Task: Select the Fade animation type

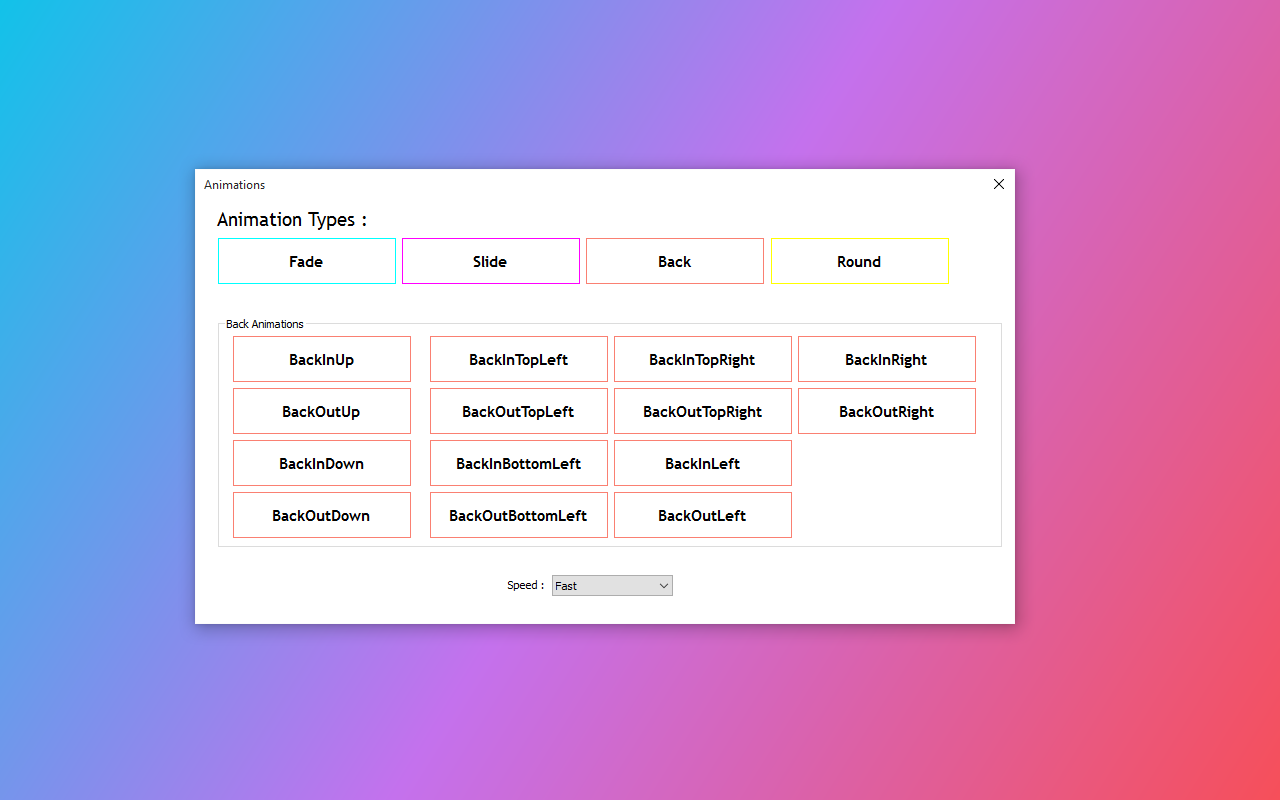Action: [x=307, y=261]
